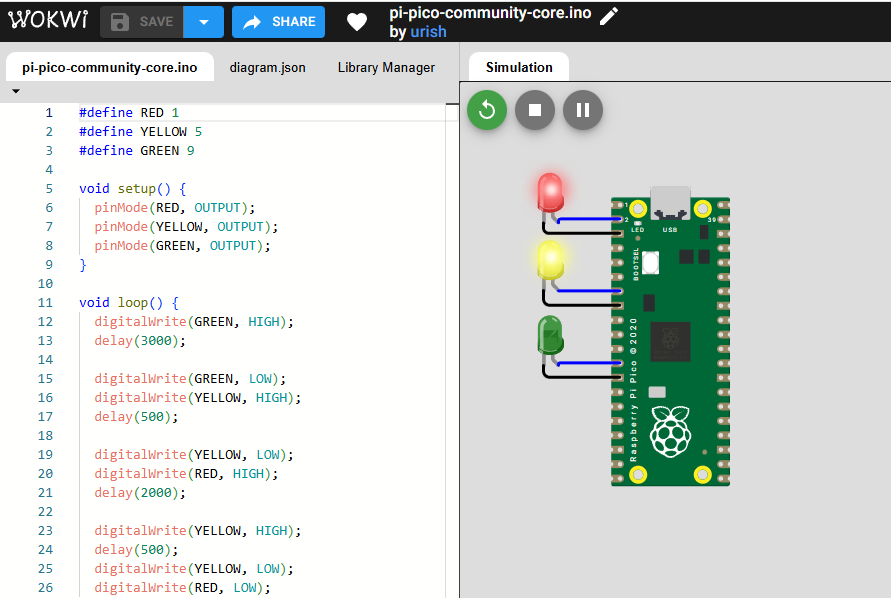Click the yellow LED component
Viewport: 891px width, 598px height.
(550, 260)
